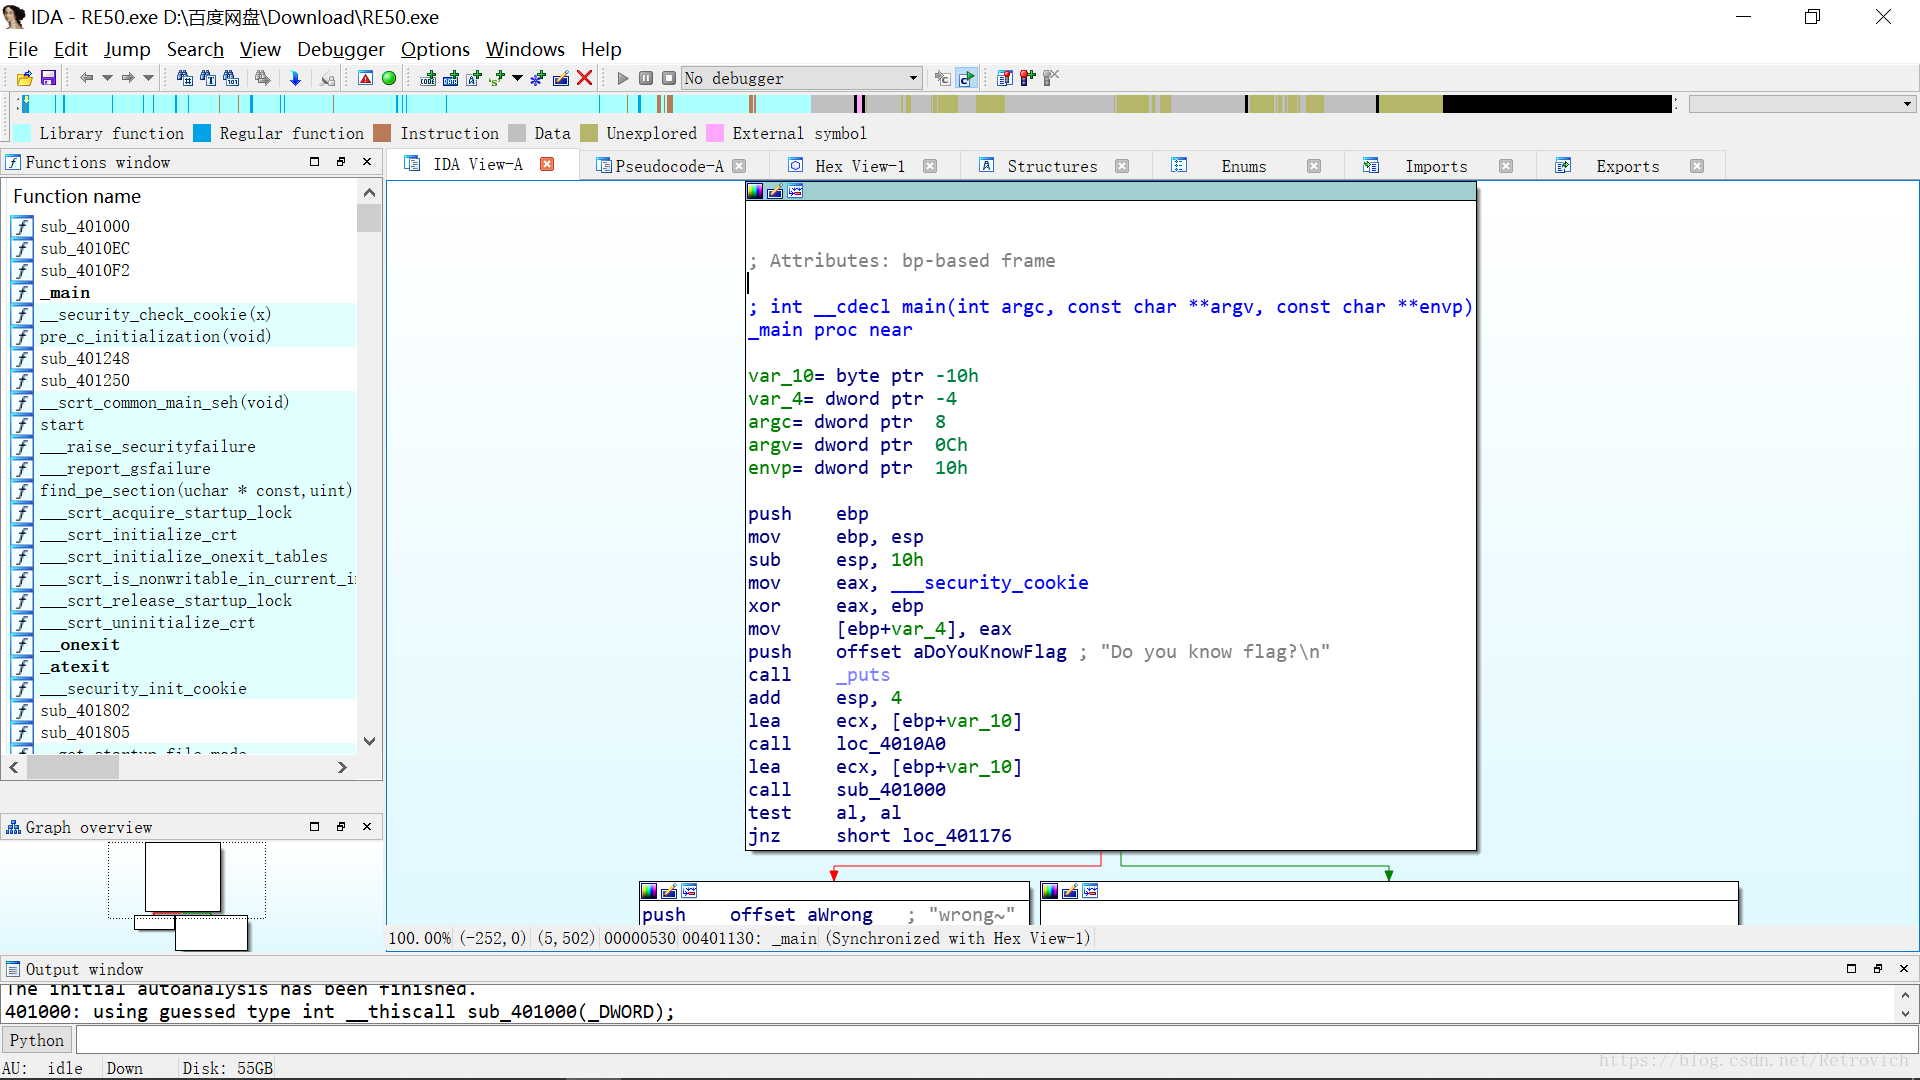Close the Enums tab
The height and width of the screenshot is (1080, 1920).
(1314, 166)
